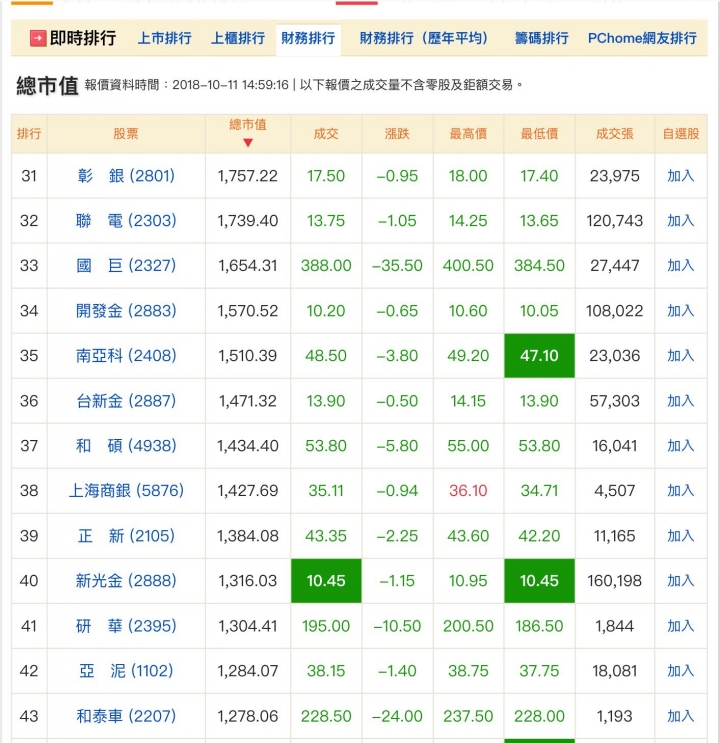Click the red sort arrow under 總市值
This screenshot has width=720, height=743.
247,142
